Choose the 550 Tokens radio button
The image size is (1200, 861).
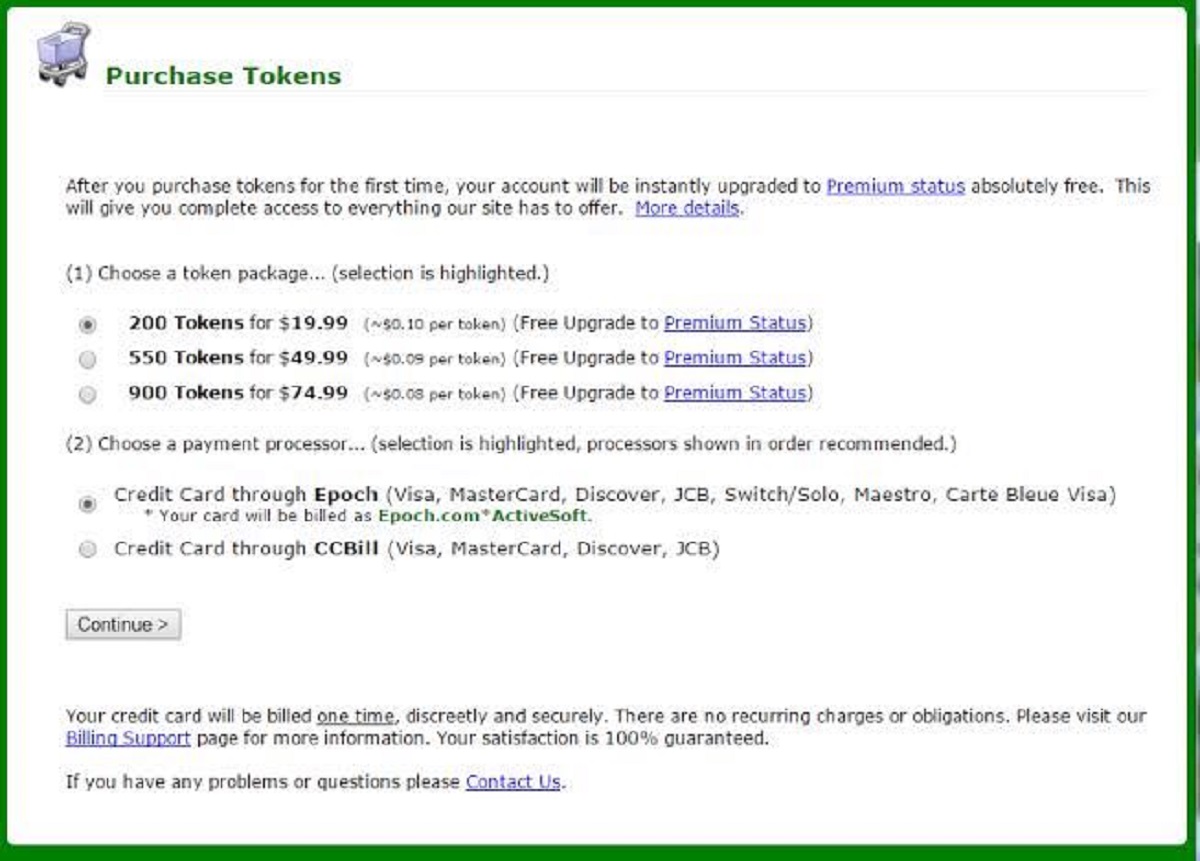pyautogui.click(x=88, y=359)
